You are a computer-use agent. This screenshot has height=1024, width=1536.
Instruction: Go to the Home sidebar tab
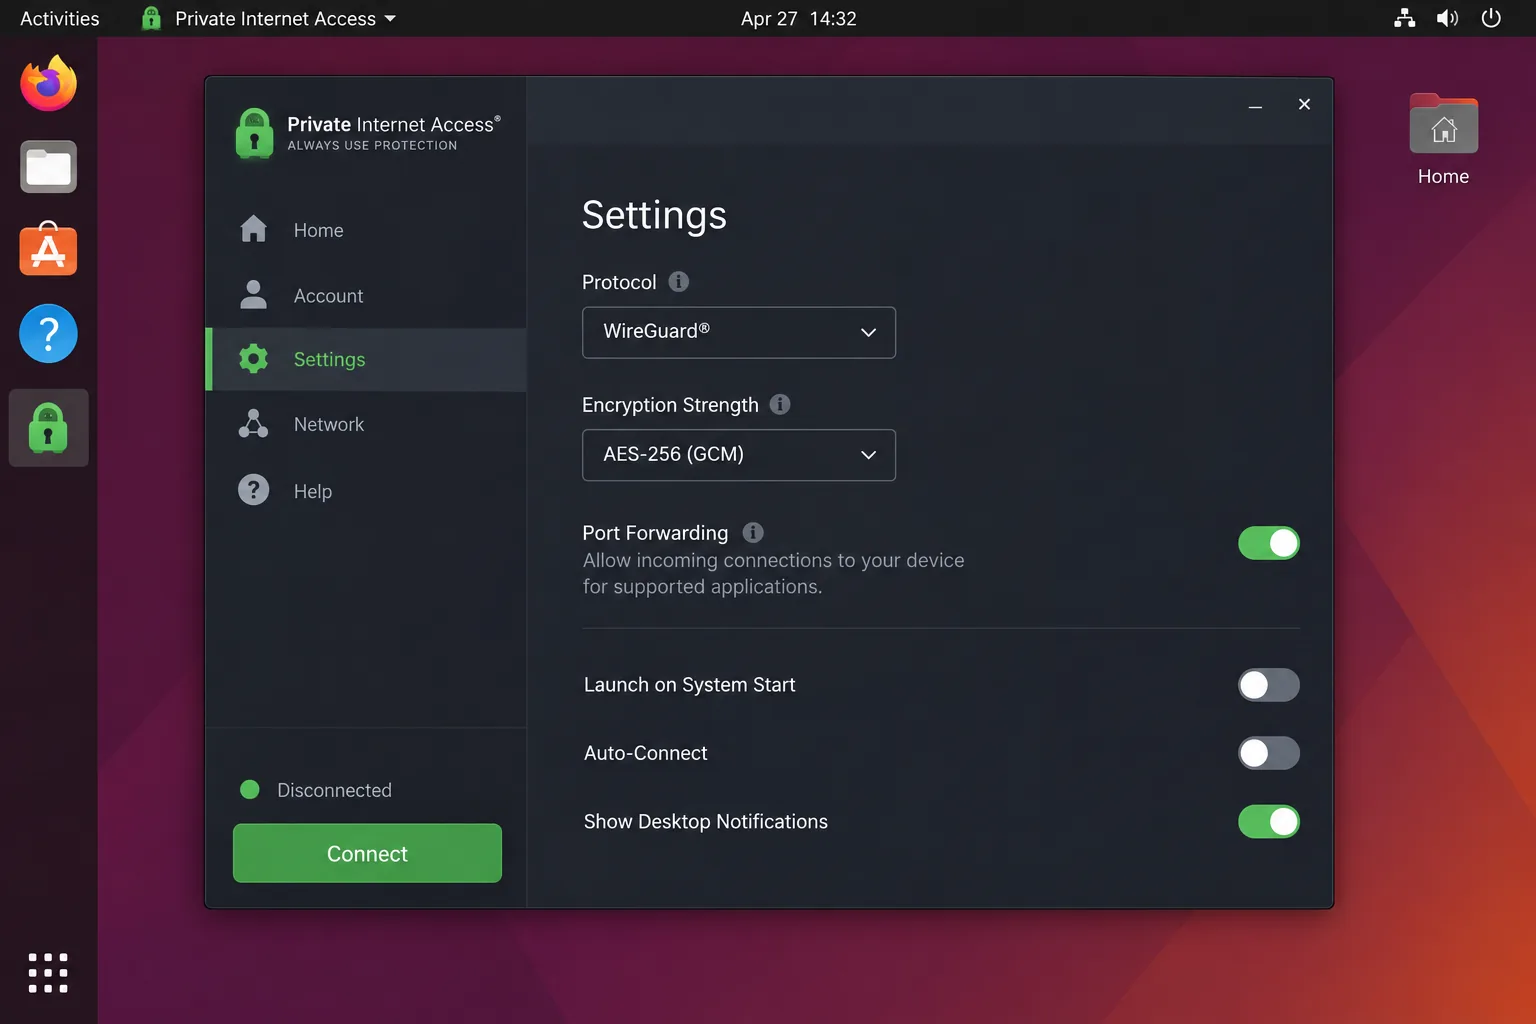point(366,230)
